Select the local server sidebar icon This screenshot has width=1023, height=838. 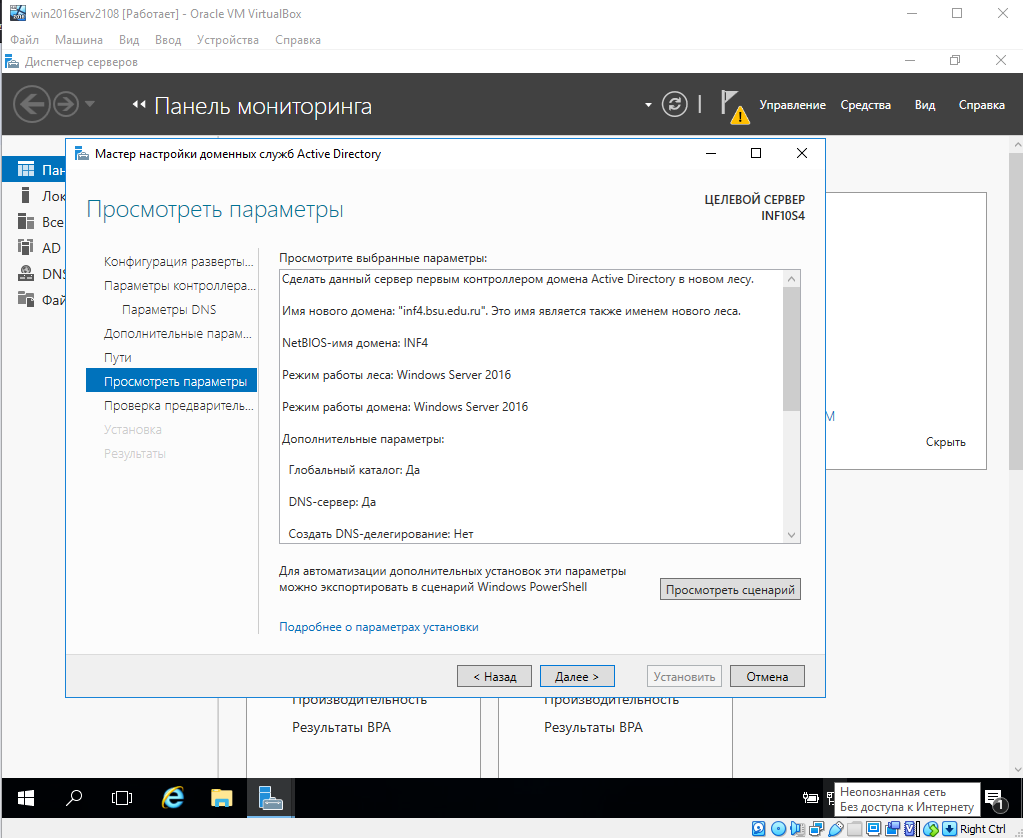coord(25,196)
